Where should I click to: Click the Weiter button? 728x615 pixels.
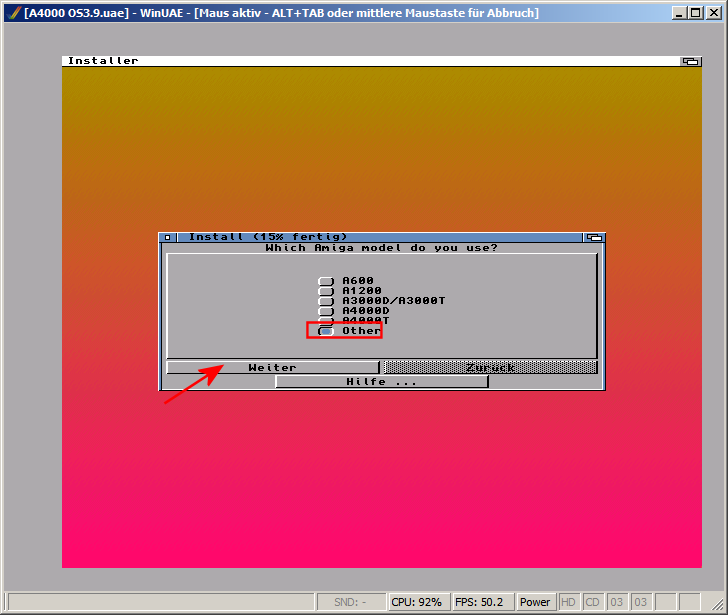273,368
